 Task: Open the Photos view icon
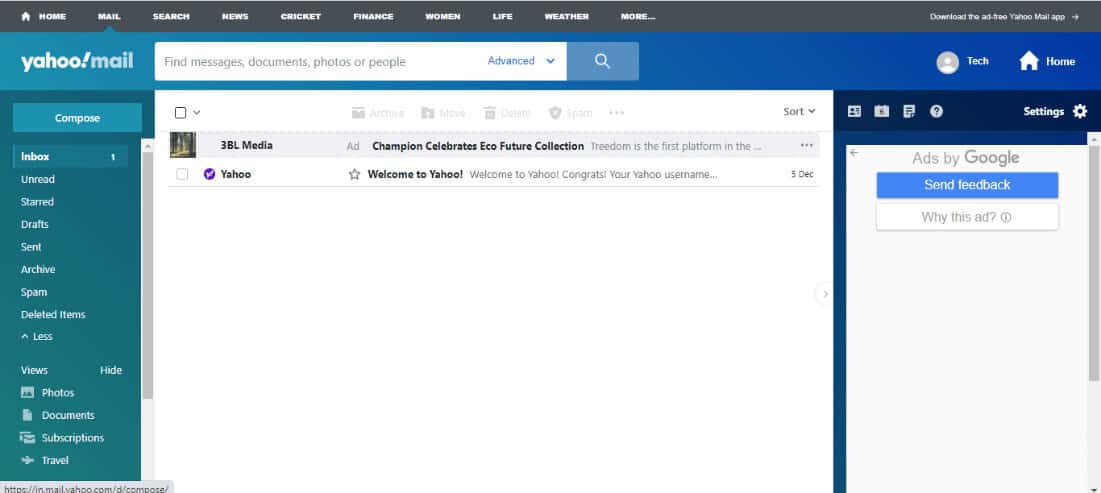click(x=27, y=393)
